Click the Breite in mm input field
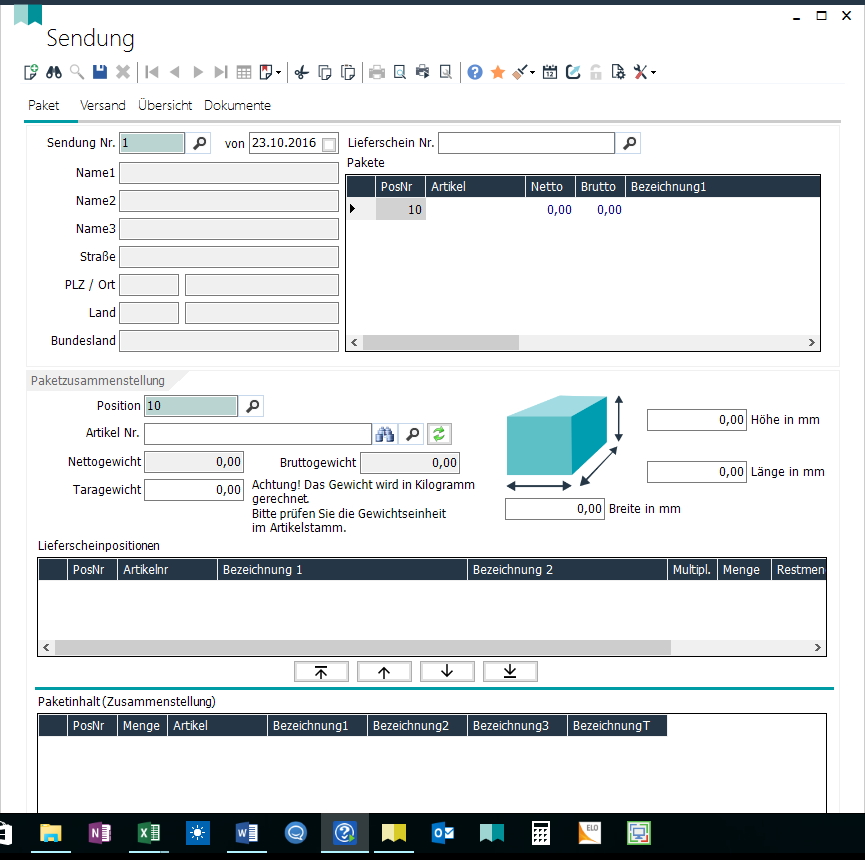 click(x=554, y=509)
